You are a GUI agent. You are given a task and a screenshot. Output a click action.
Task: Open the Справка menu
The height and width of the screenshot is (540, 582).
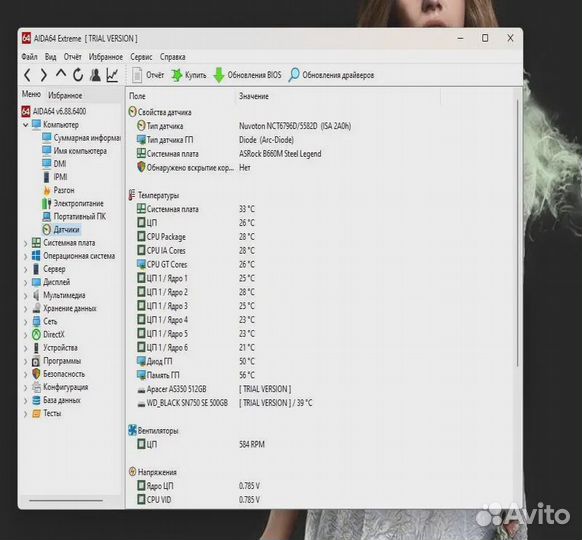(x=173, y=57)
